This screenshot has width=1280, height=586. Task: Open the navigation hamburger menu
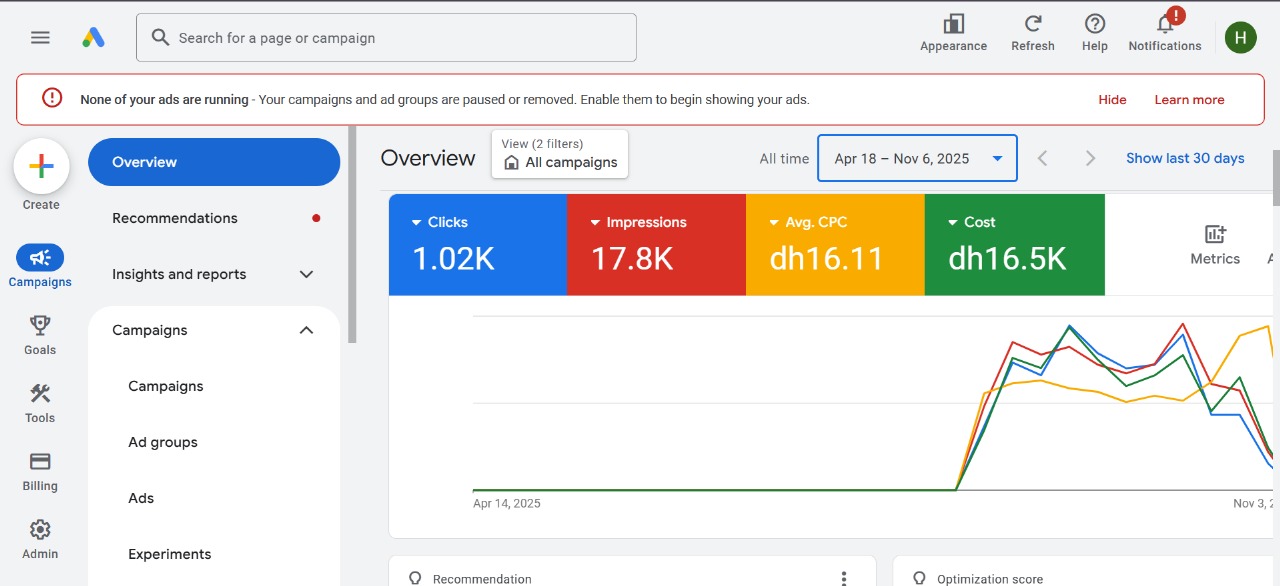tap(40, 37)
